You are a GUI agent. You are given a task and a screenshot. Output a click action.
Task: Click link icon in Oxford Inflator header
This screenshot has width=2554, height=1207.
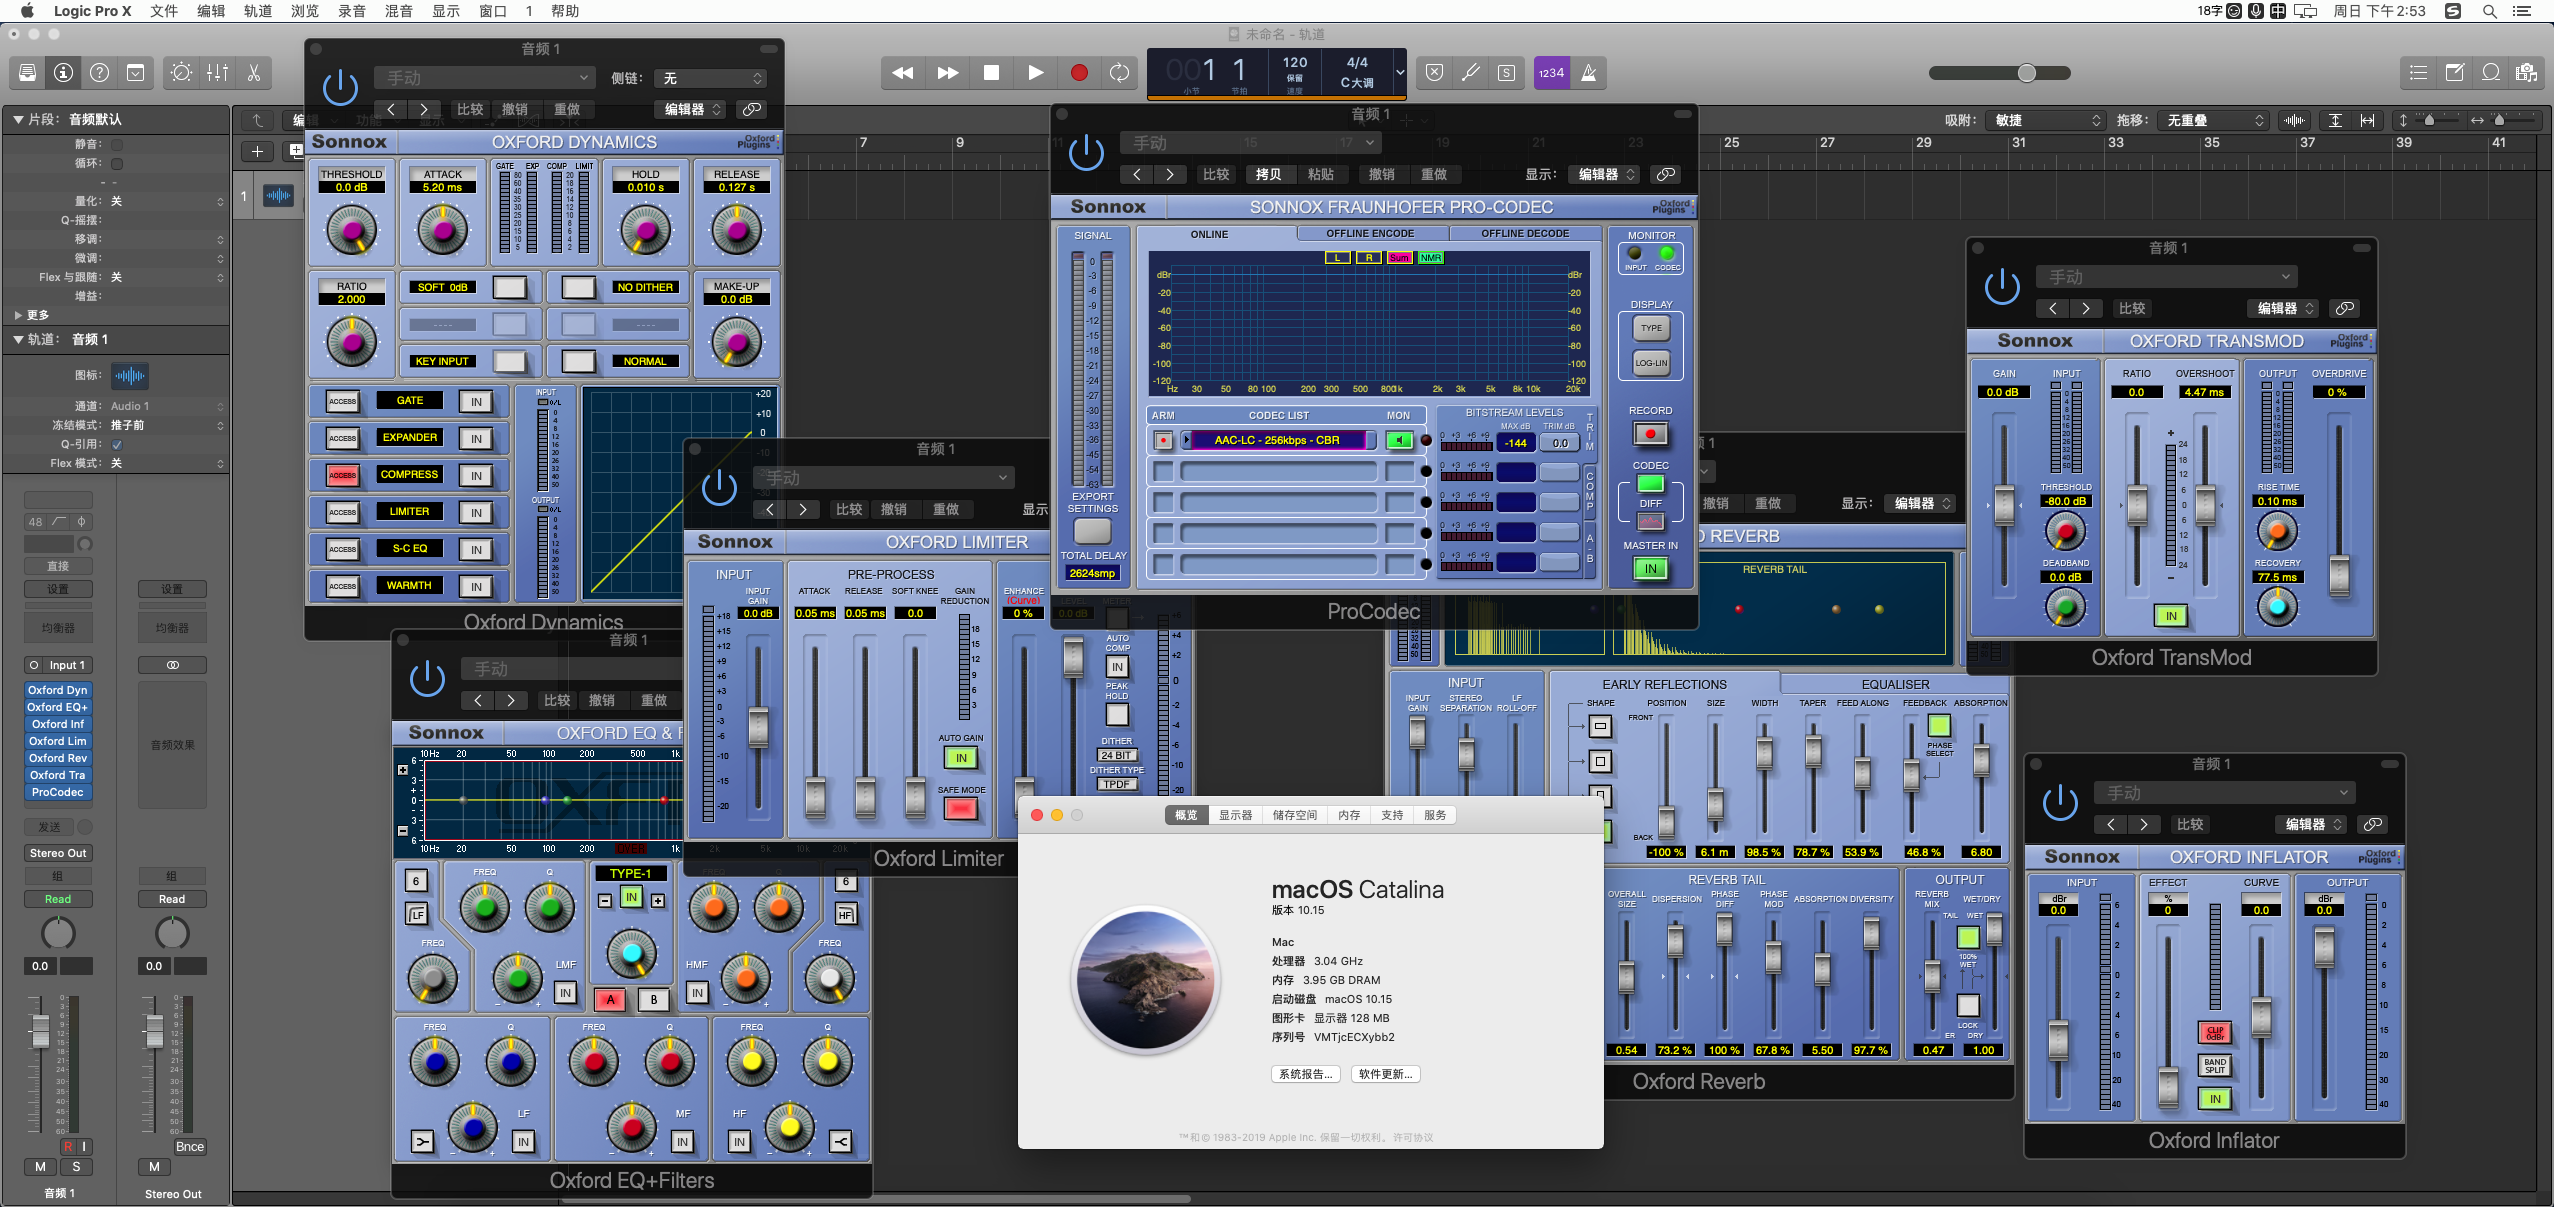pos(2372,824)
